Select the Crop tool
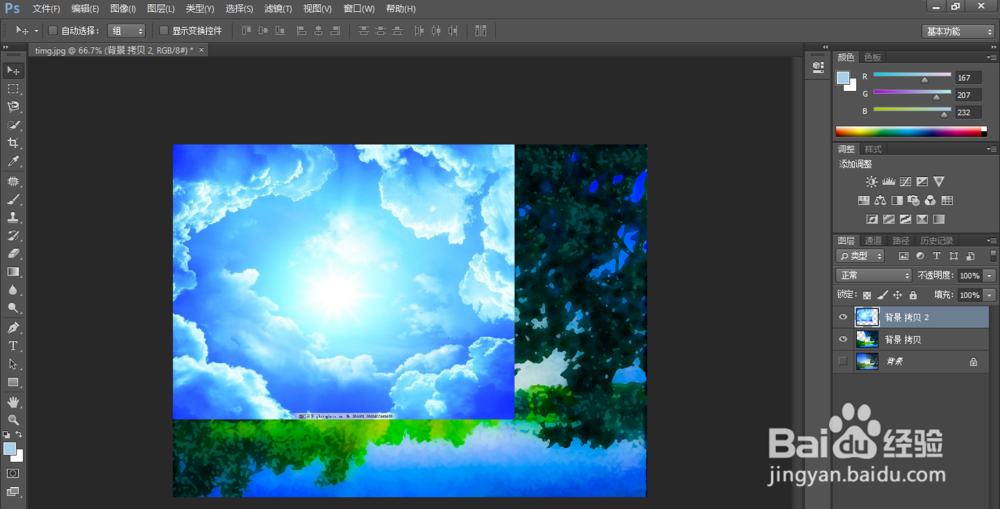1000x509 pixels. [13, 143]
